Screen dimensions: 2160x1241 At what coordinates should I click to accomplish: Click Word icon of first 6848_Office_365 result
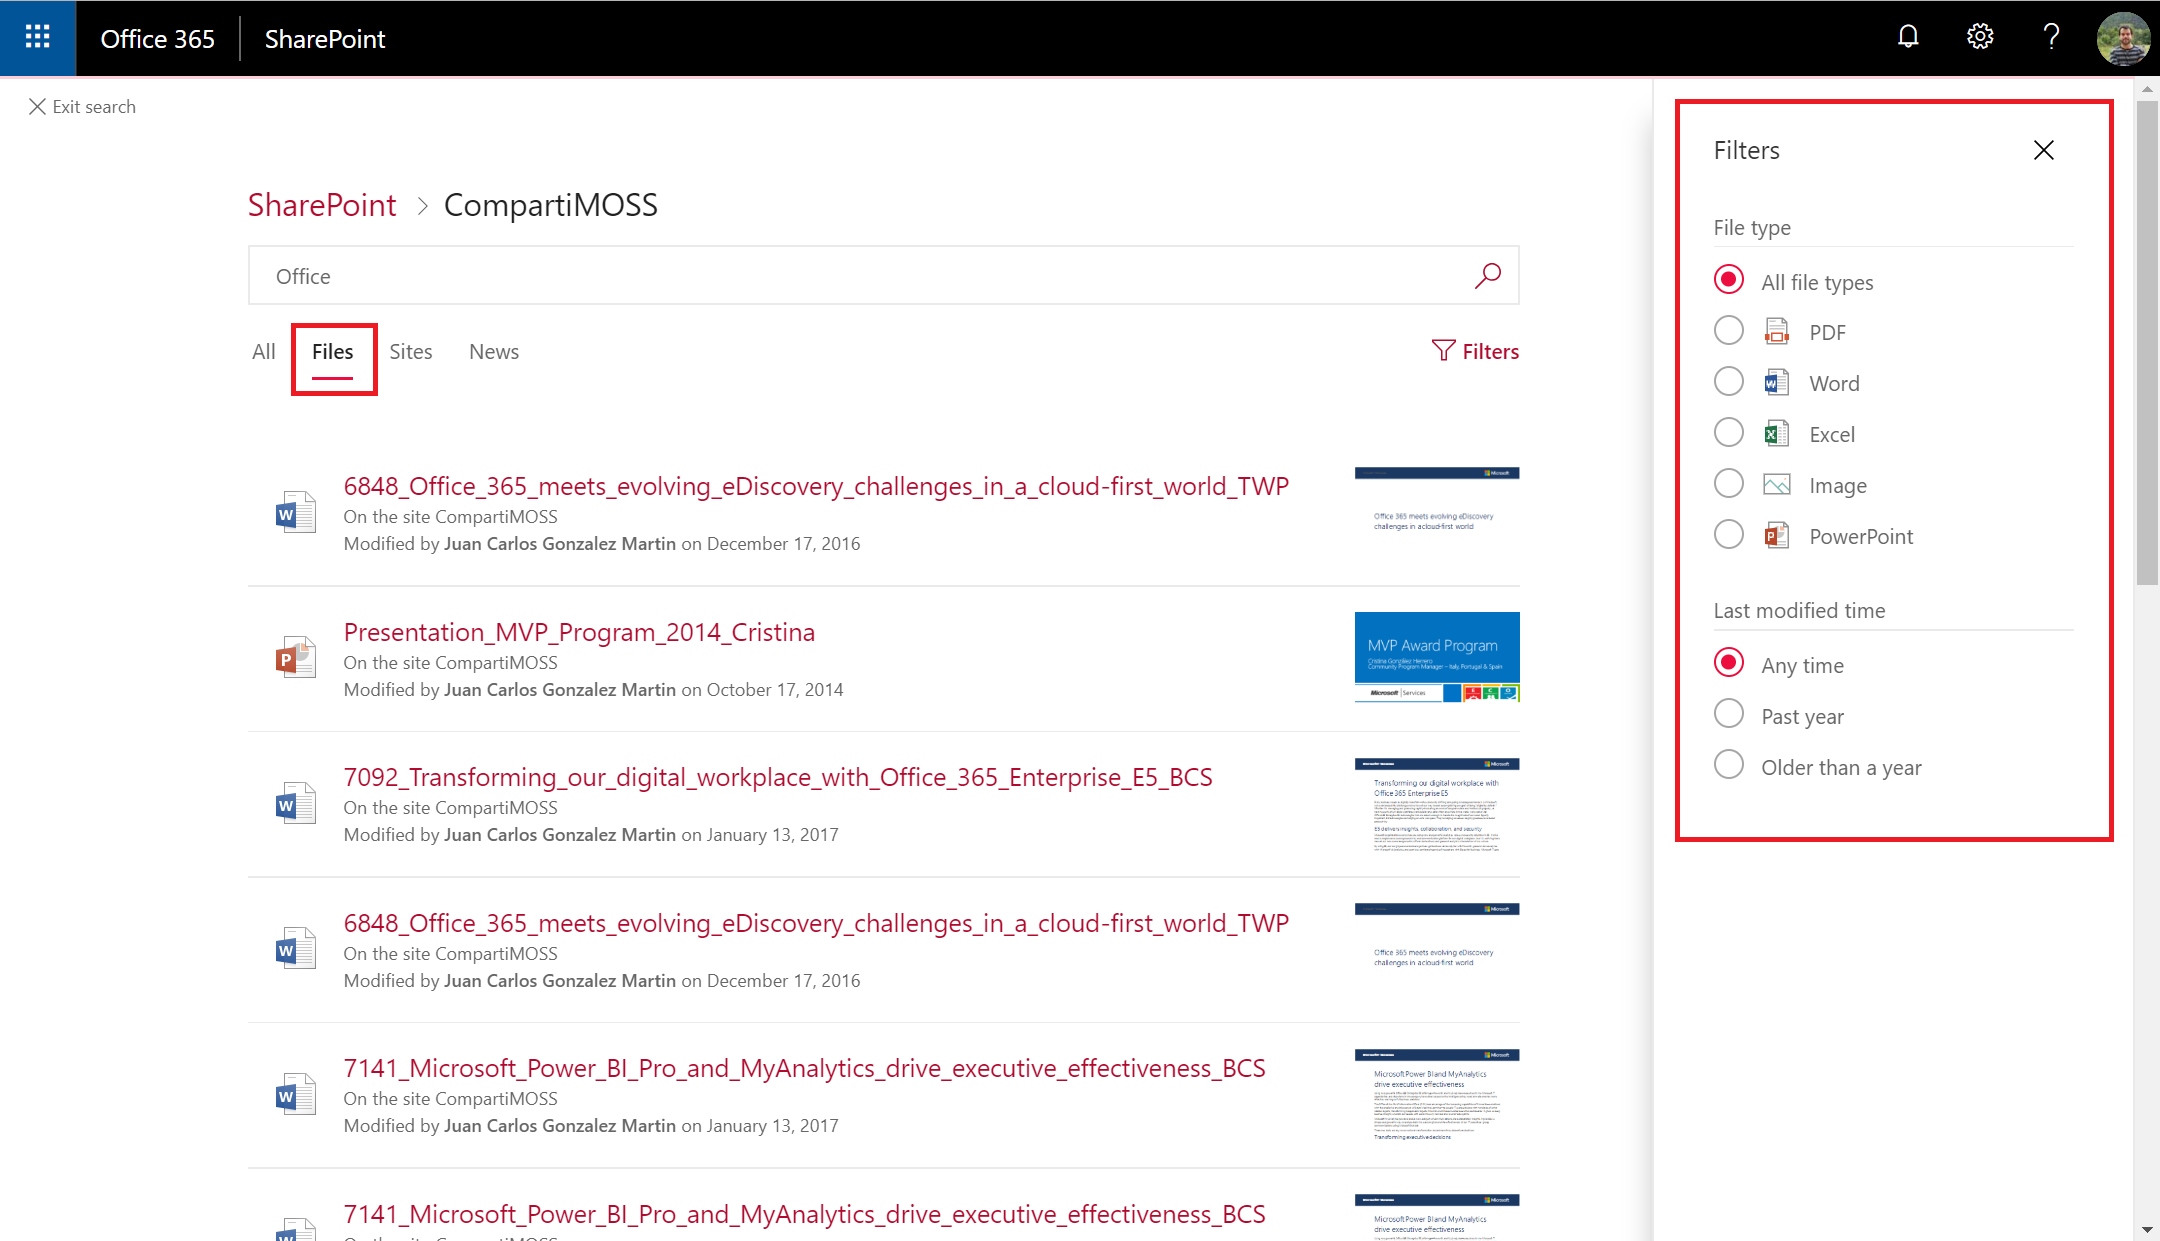click(295, 513)
